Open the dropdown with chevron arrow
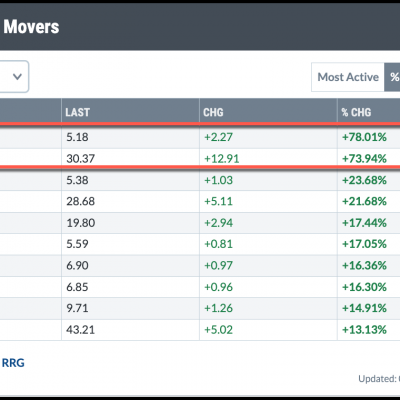The height and width of the screenshot is (400, 400). (x=14, y=77)
